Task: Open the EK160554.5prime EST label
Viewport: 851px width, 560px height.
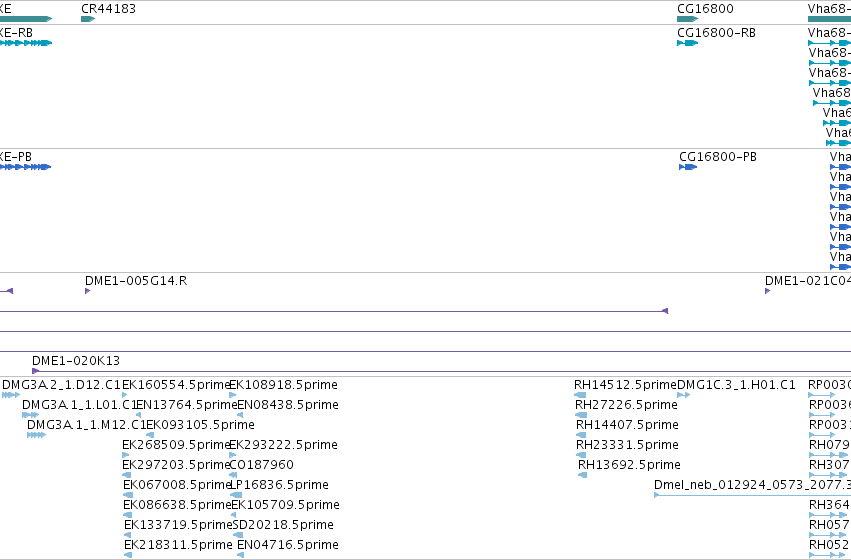Action: tap(176, 385)
